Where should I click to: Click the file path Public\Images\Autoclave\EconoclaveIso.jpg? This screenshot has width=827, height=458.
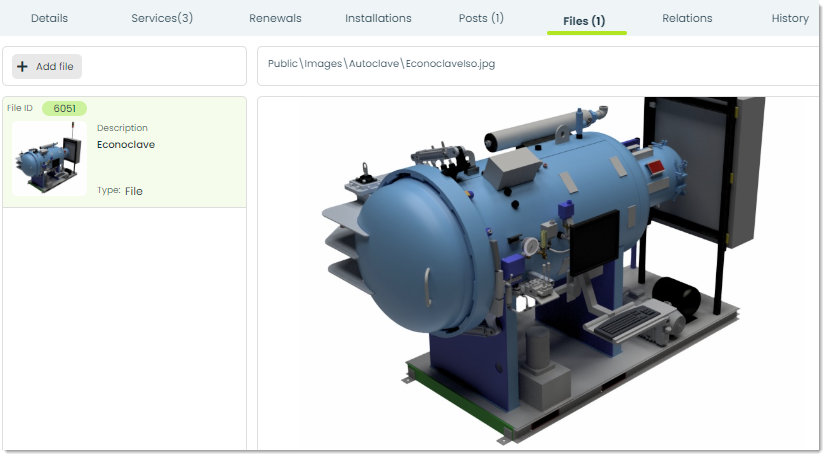[x=381, y=64]
